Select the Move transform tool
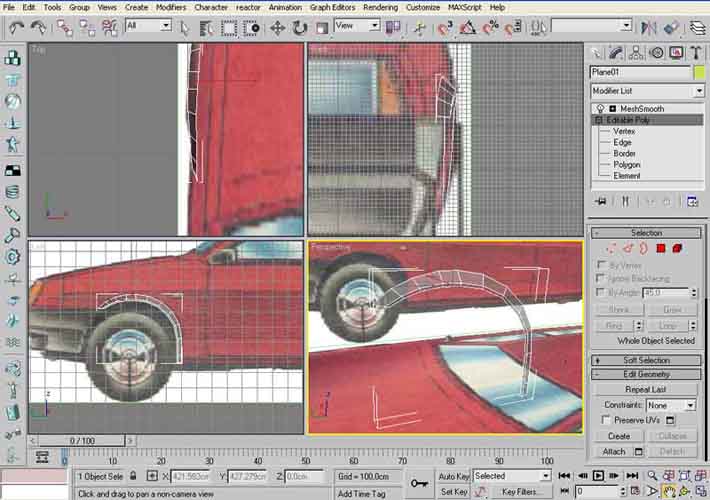The image size is (710, 500). [x=277, y=27]
